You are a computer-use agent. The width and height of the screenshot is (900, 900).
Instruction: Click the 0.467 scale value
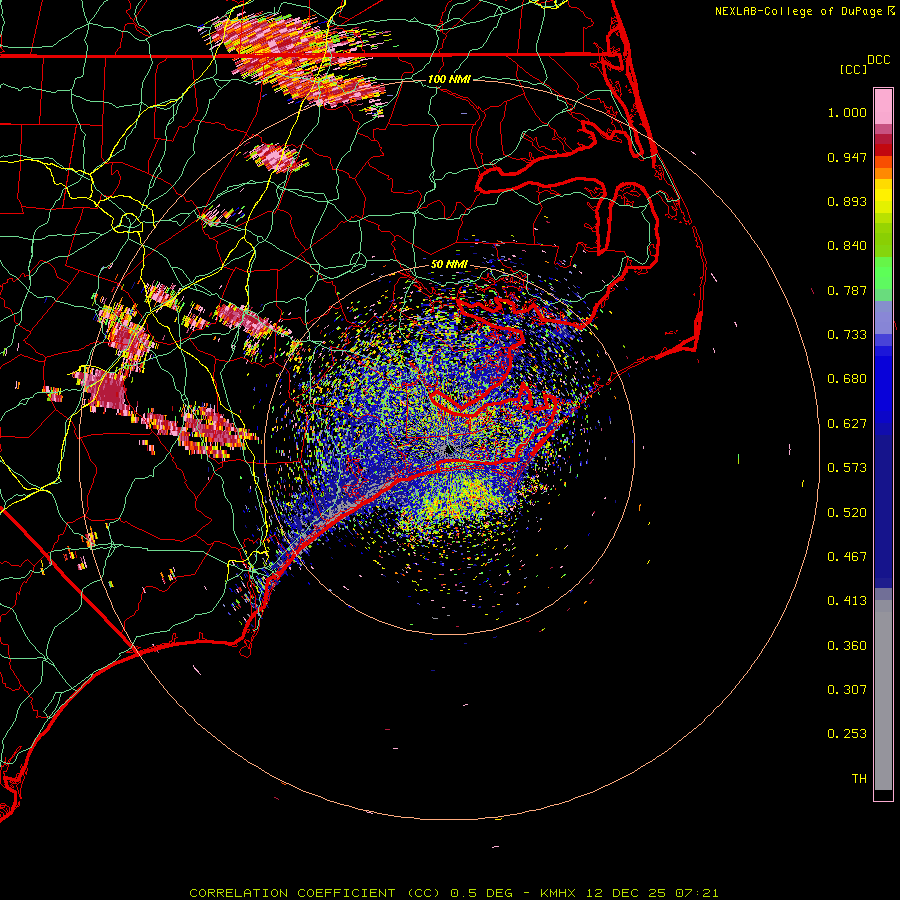(847, 557)
